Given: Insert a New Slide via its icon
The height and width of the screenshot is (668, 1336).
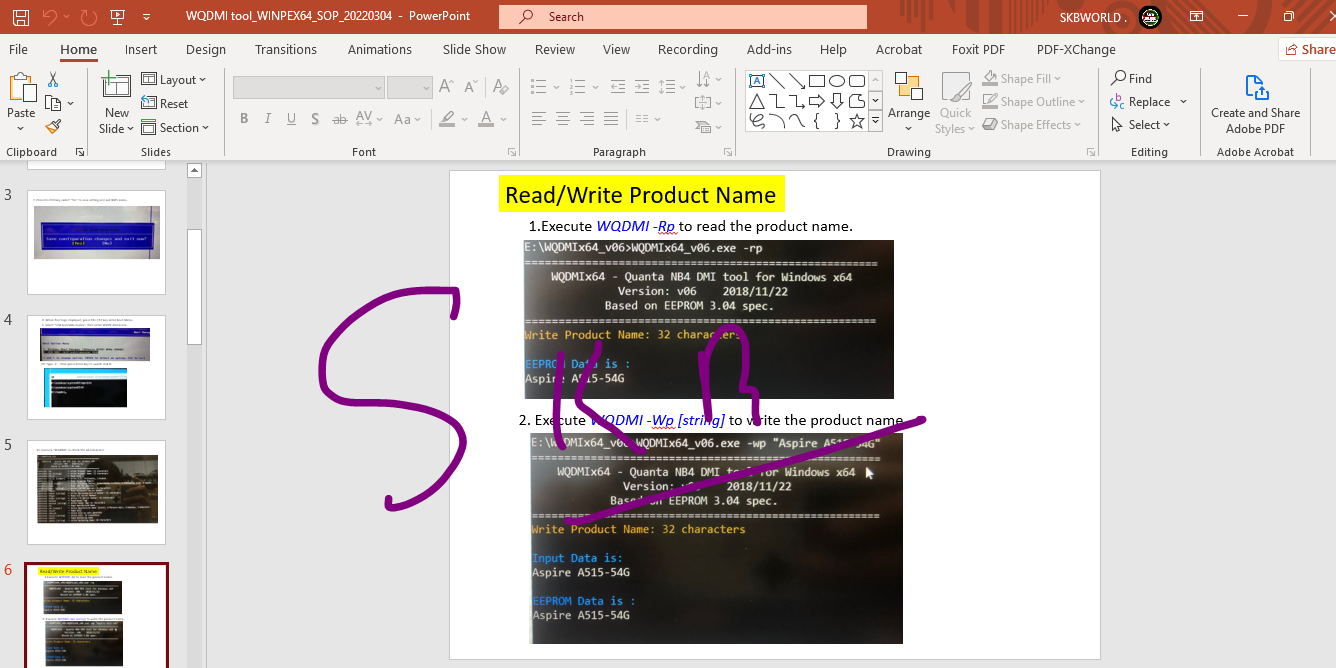Looking at the screenshot, I should click(x=117, y=87).
